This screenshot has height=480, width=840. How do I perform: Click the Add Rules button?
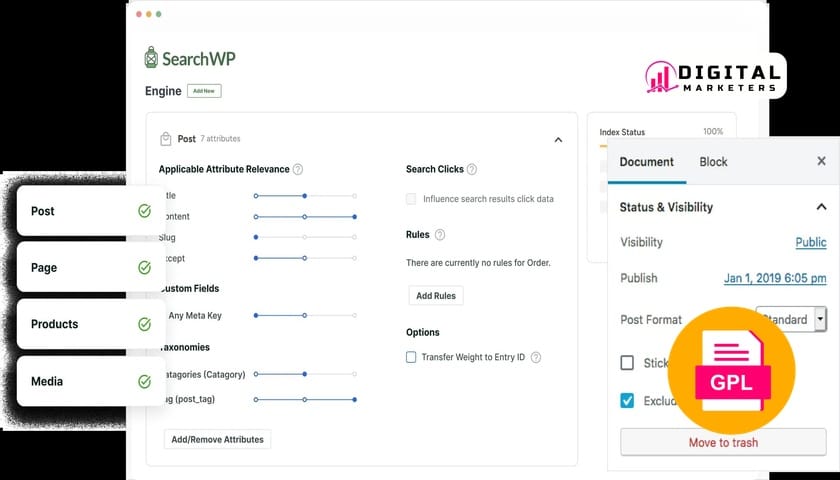(x=436, y=296)
